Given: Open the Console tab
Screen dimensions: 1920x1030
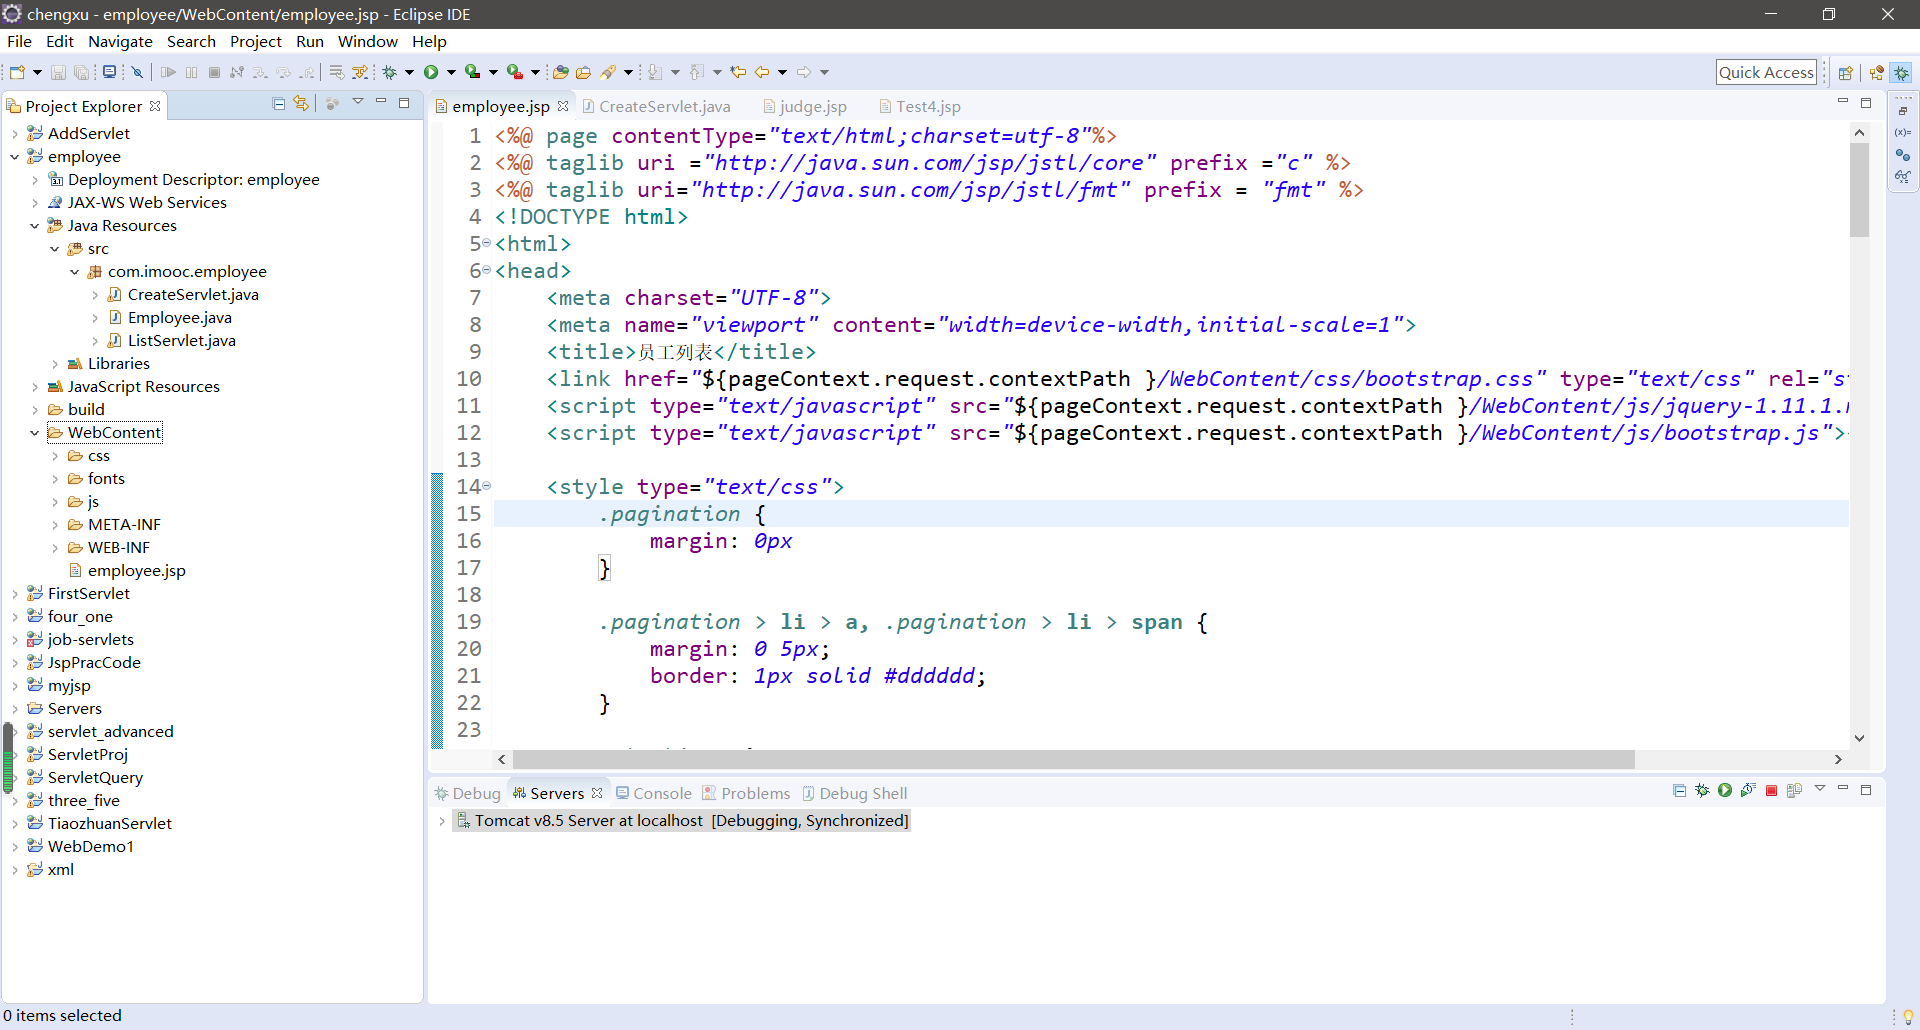Looking at the screenshot, I should click(x=654, y=793).
